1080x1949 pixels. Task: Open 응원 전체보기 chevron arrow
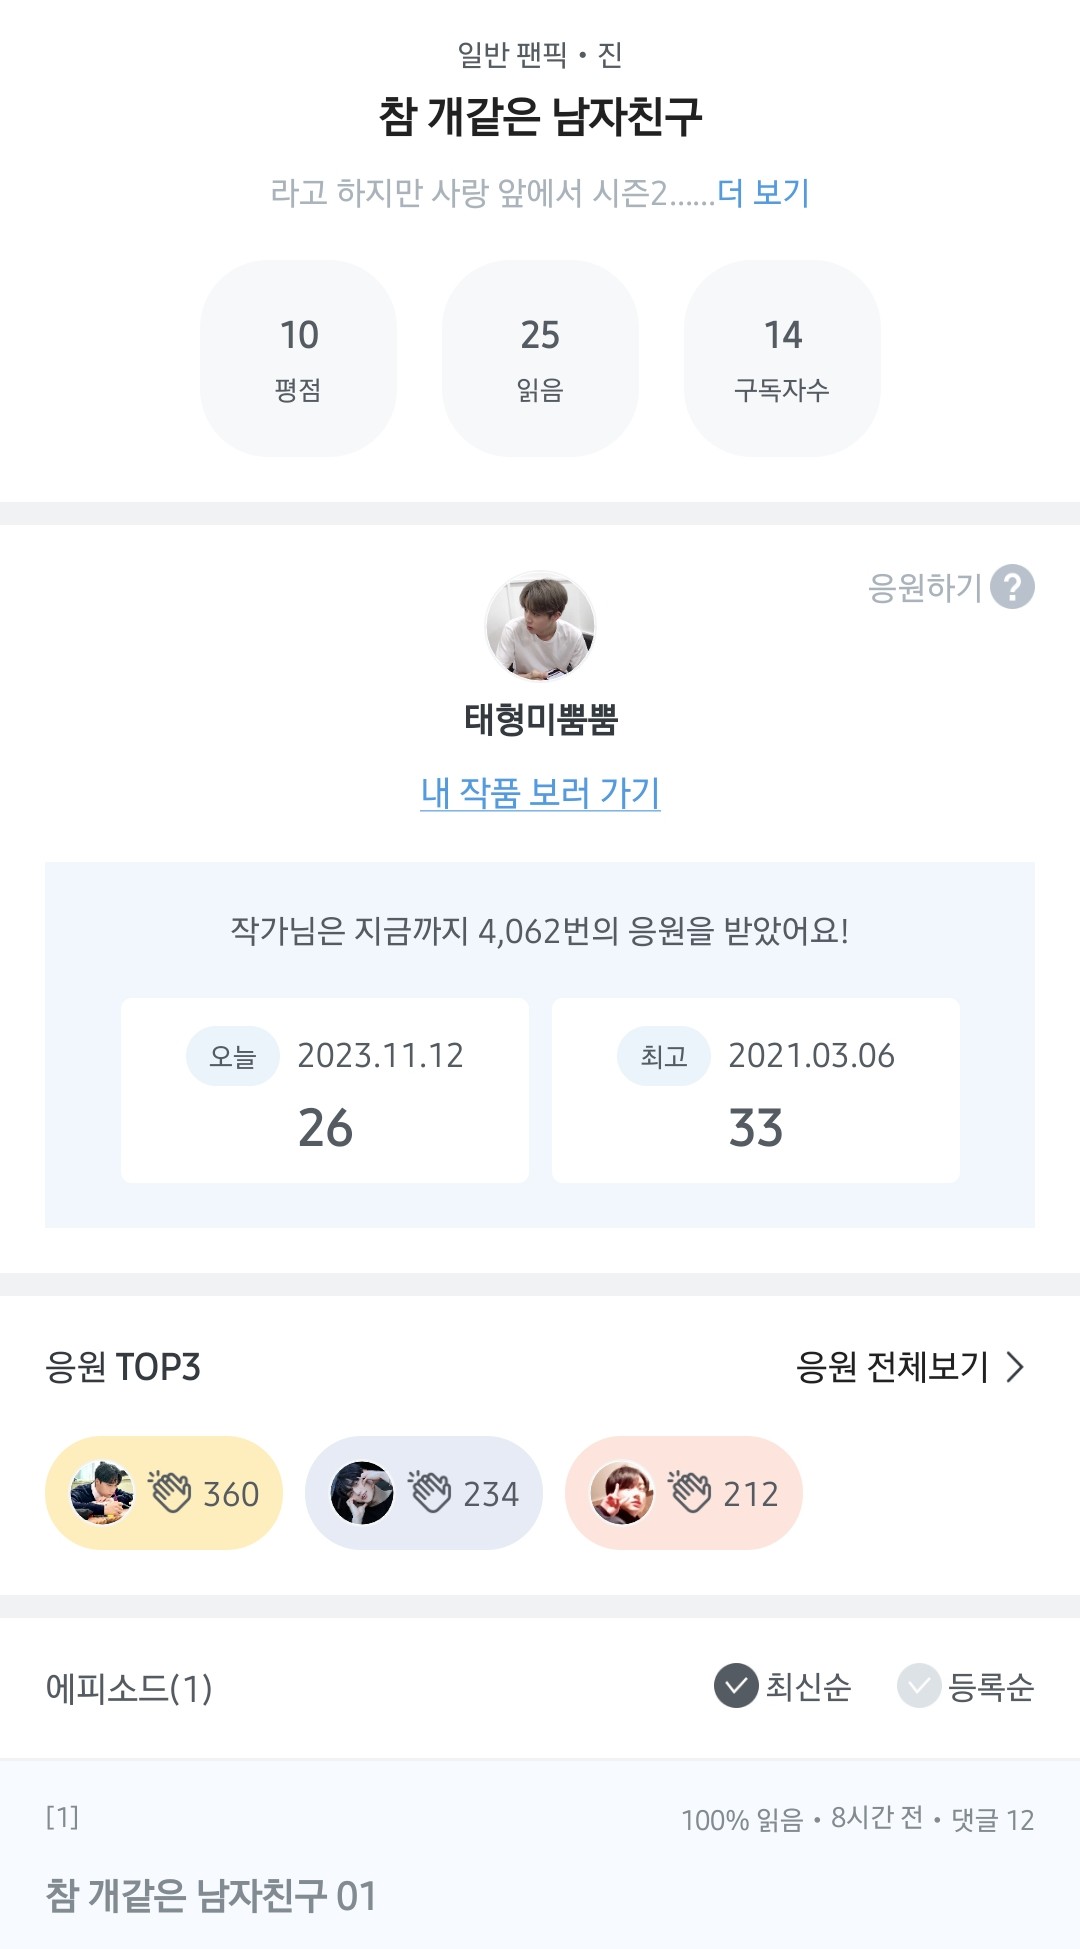[x=1014, y=1367]
